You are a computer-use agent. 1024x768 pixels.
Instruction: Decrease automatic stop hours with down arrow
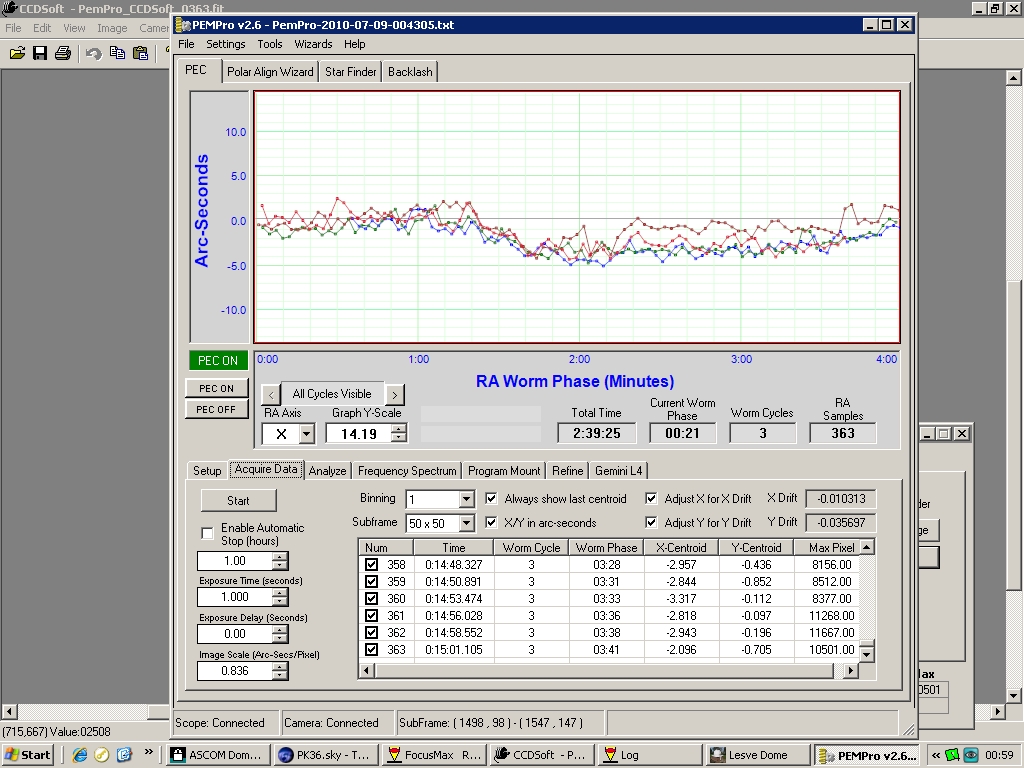(280, 565)
